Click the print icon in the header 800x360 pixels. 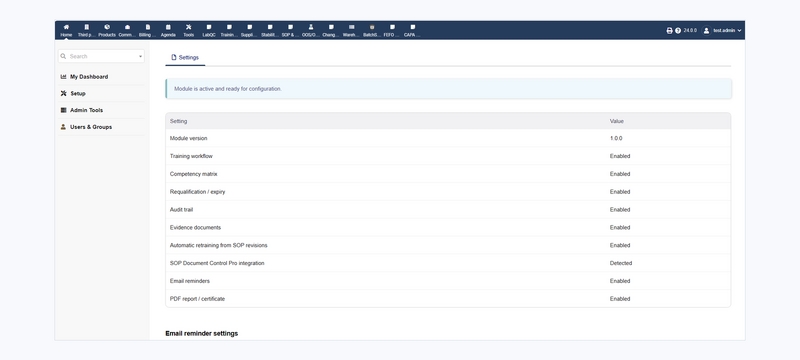tap(669, 31)
